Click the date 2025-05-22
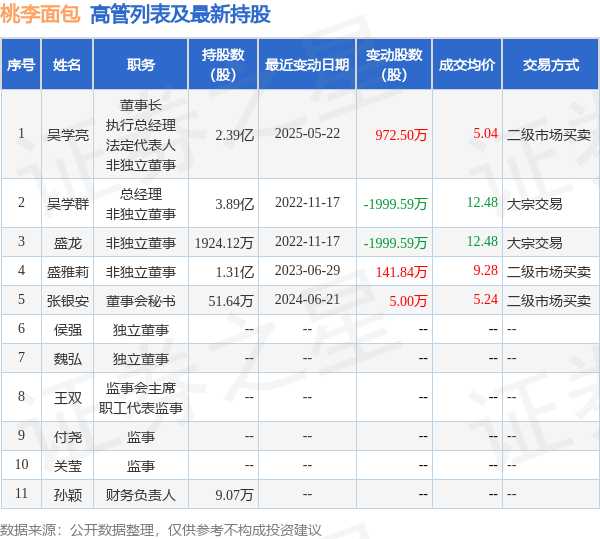The height and width of the screenshot is (539, 600). tap(307, 133)
